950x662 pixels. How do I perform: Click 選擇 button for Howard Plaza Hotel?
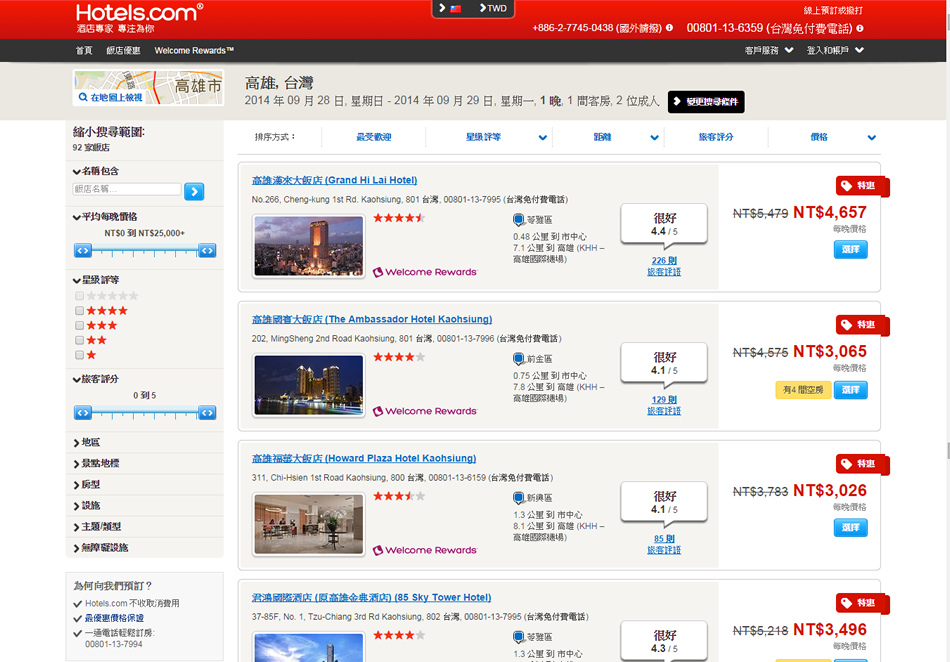click(851, 528)
